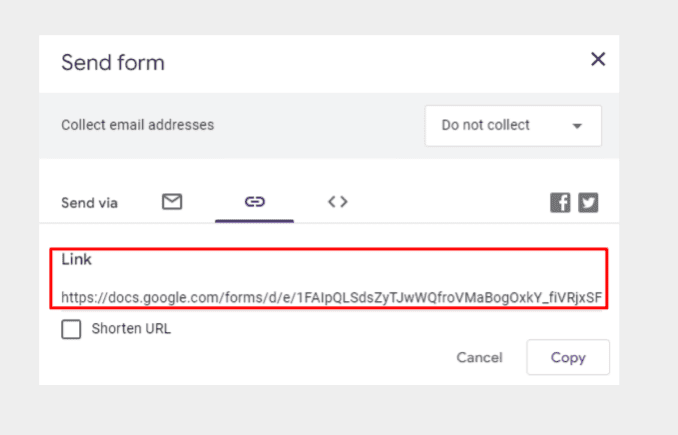Share the form via Facebook icon
This screenshot has height=435, width=678.
tap(560, 202)
